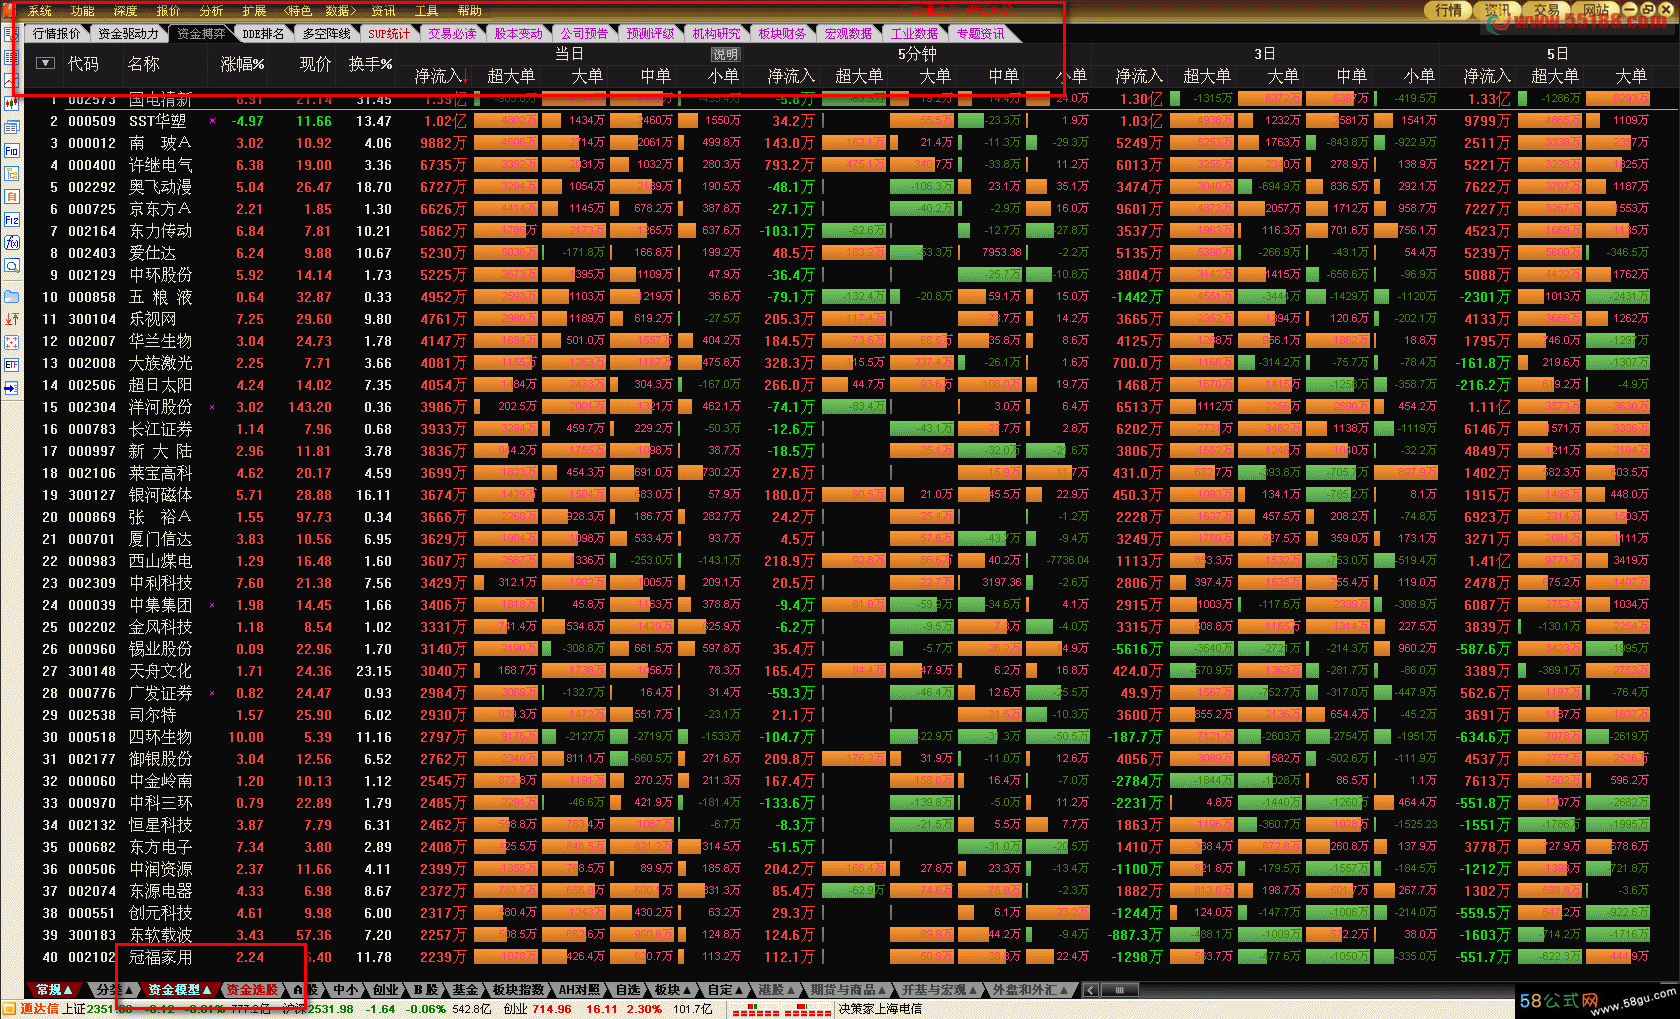Click the red-green up/down arrows sidebar icon
Screen dimensions: 1680x1019
[11, 319]
